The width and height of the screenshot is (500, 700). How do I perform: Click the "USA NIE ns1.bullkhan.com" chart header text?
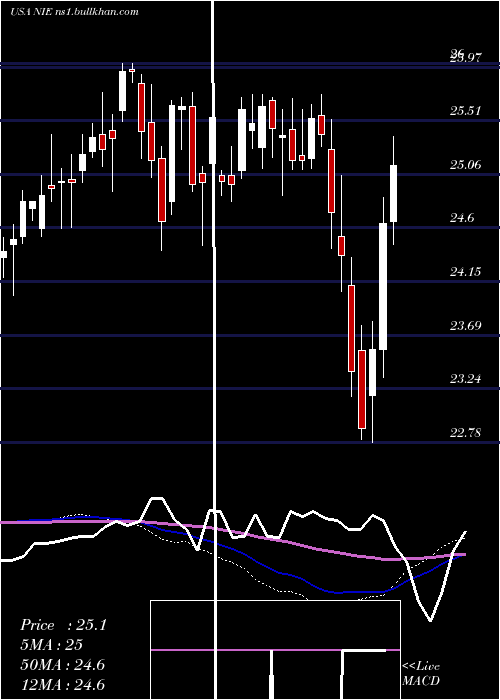(74, 12)
